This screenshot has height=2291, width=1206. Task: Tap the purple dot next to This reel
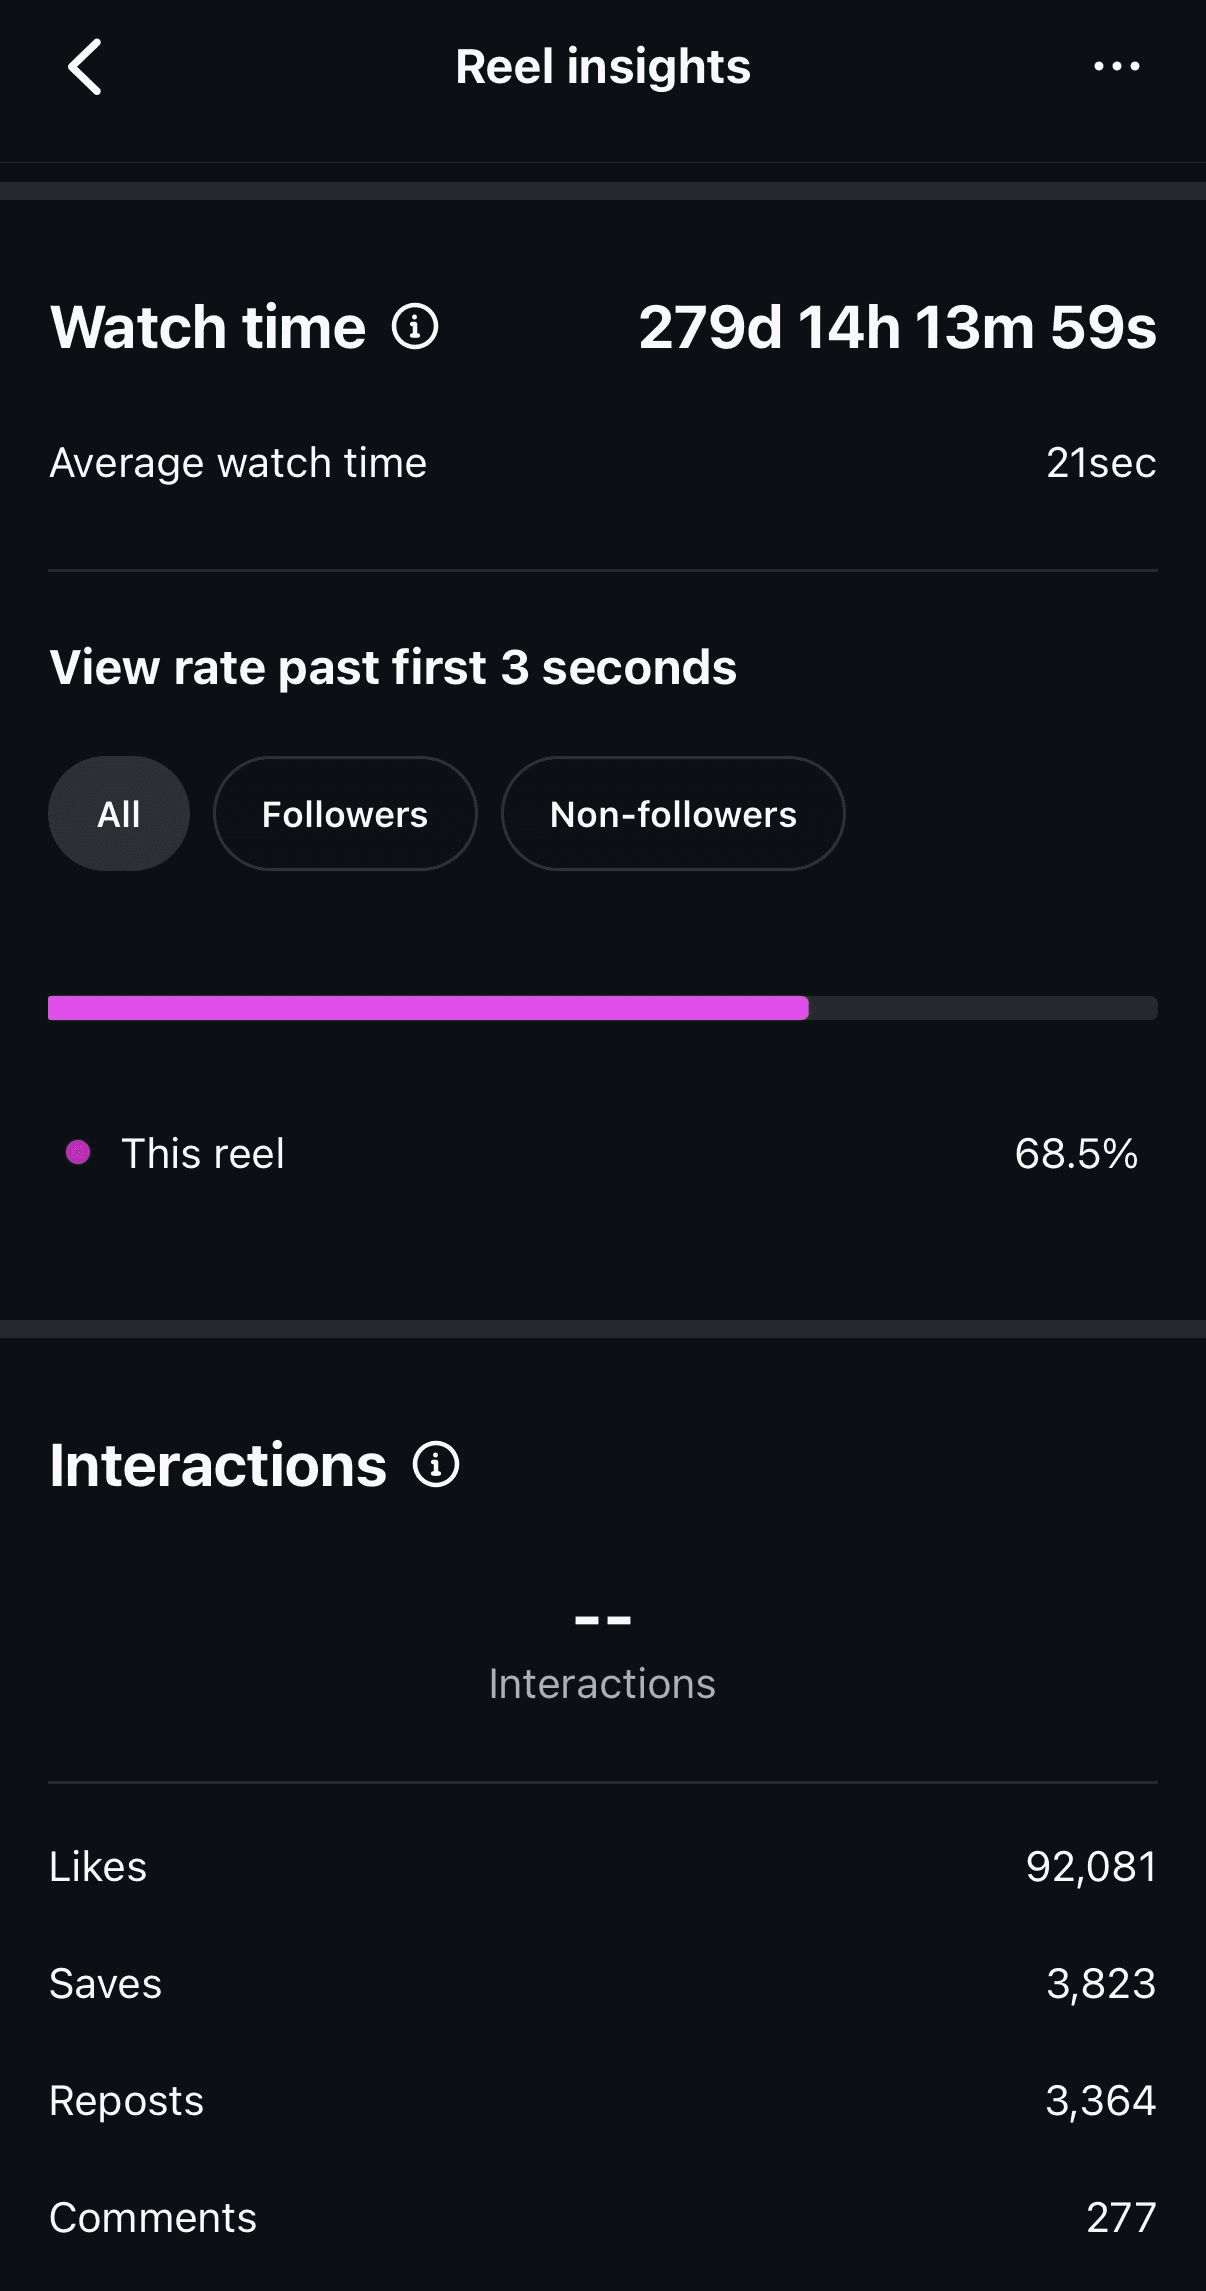tap(79, 1152)
